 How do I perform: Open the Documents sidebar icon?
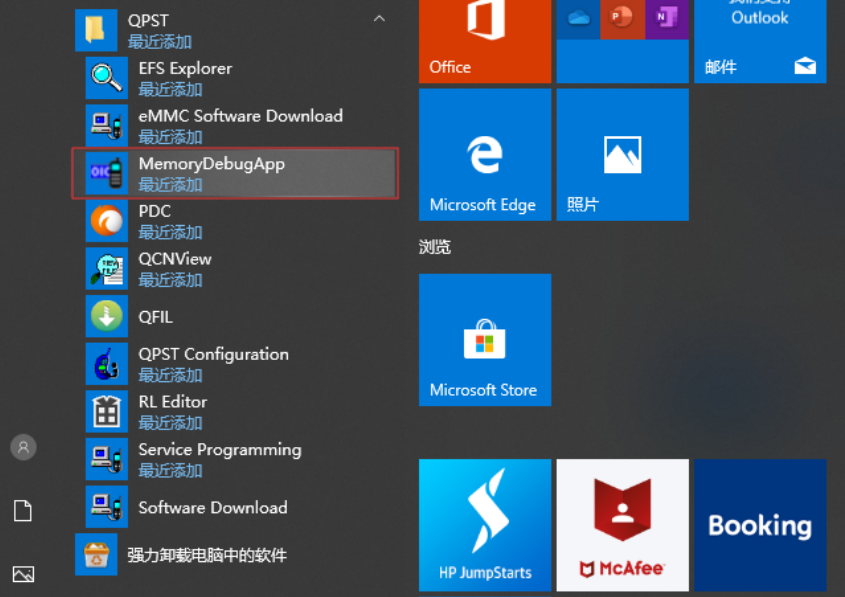(23, 510)
